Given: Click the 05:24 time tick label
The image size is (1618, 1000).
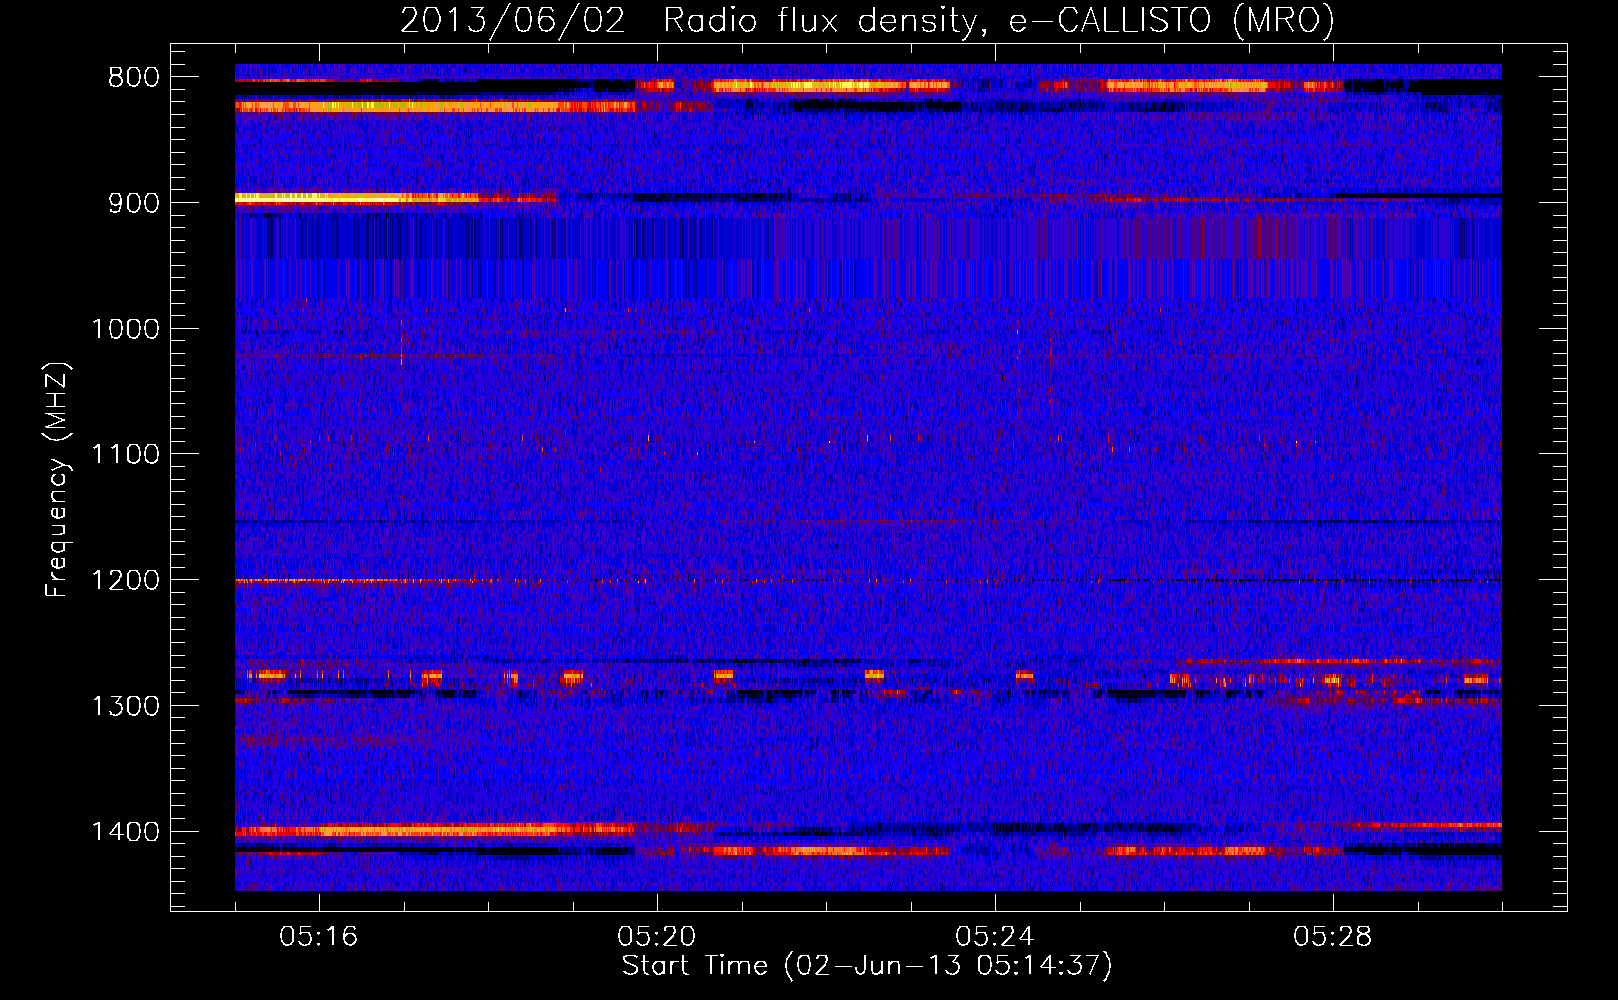Looking at the screenshot, I should (x=995, y=937).
